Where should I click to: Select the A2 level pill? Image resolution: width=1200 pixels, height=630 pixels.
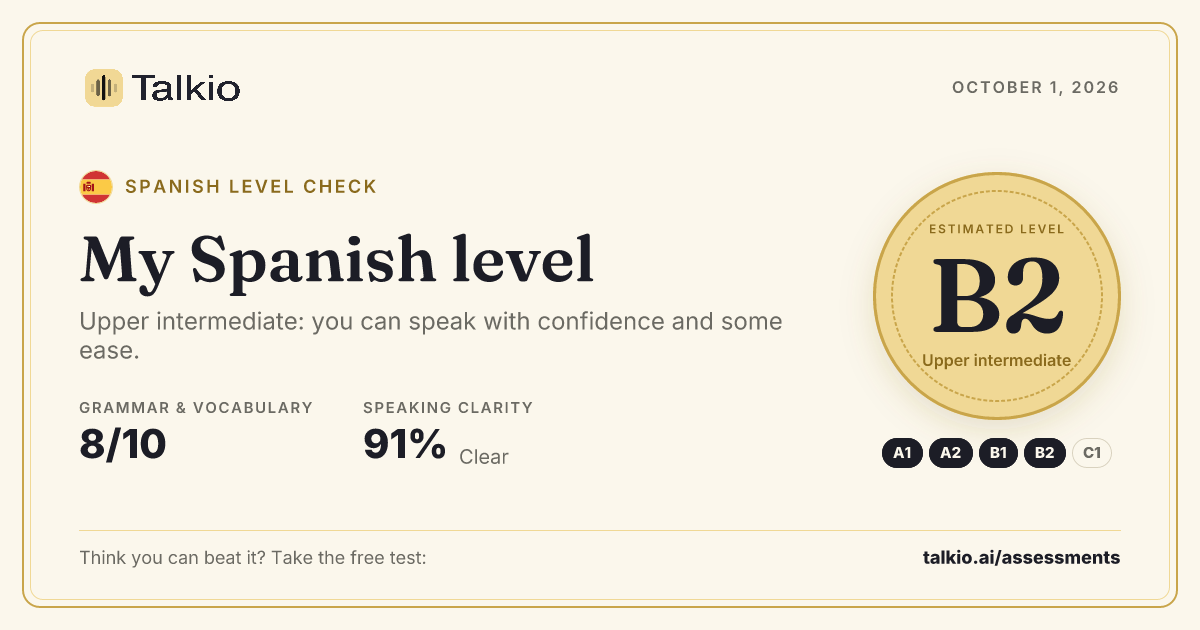click(950, 453)
